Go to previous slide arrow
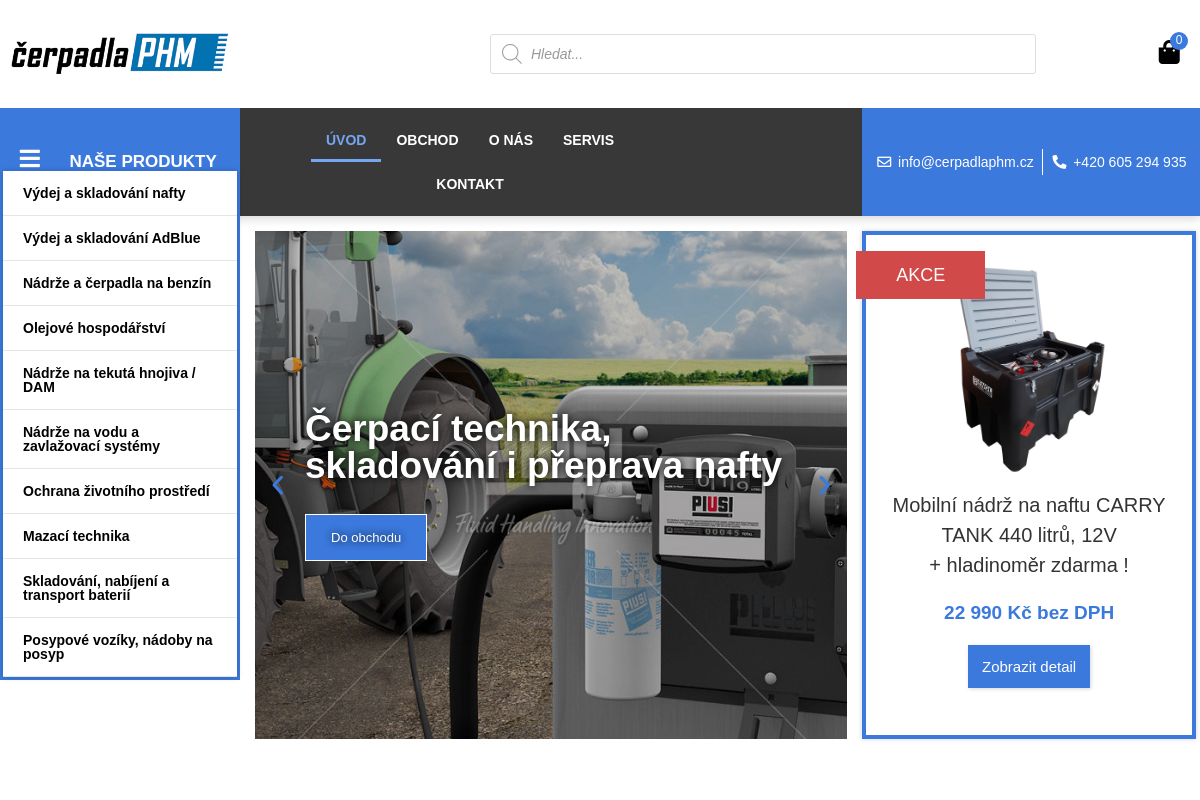The height and width of the screenshot is (800, 1200). [x=278, y=485]
